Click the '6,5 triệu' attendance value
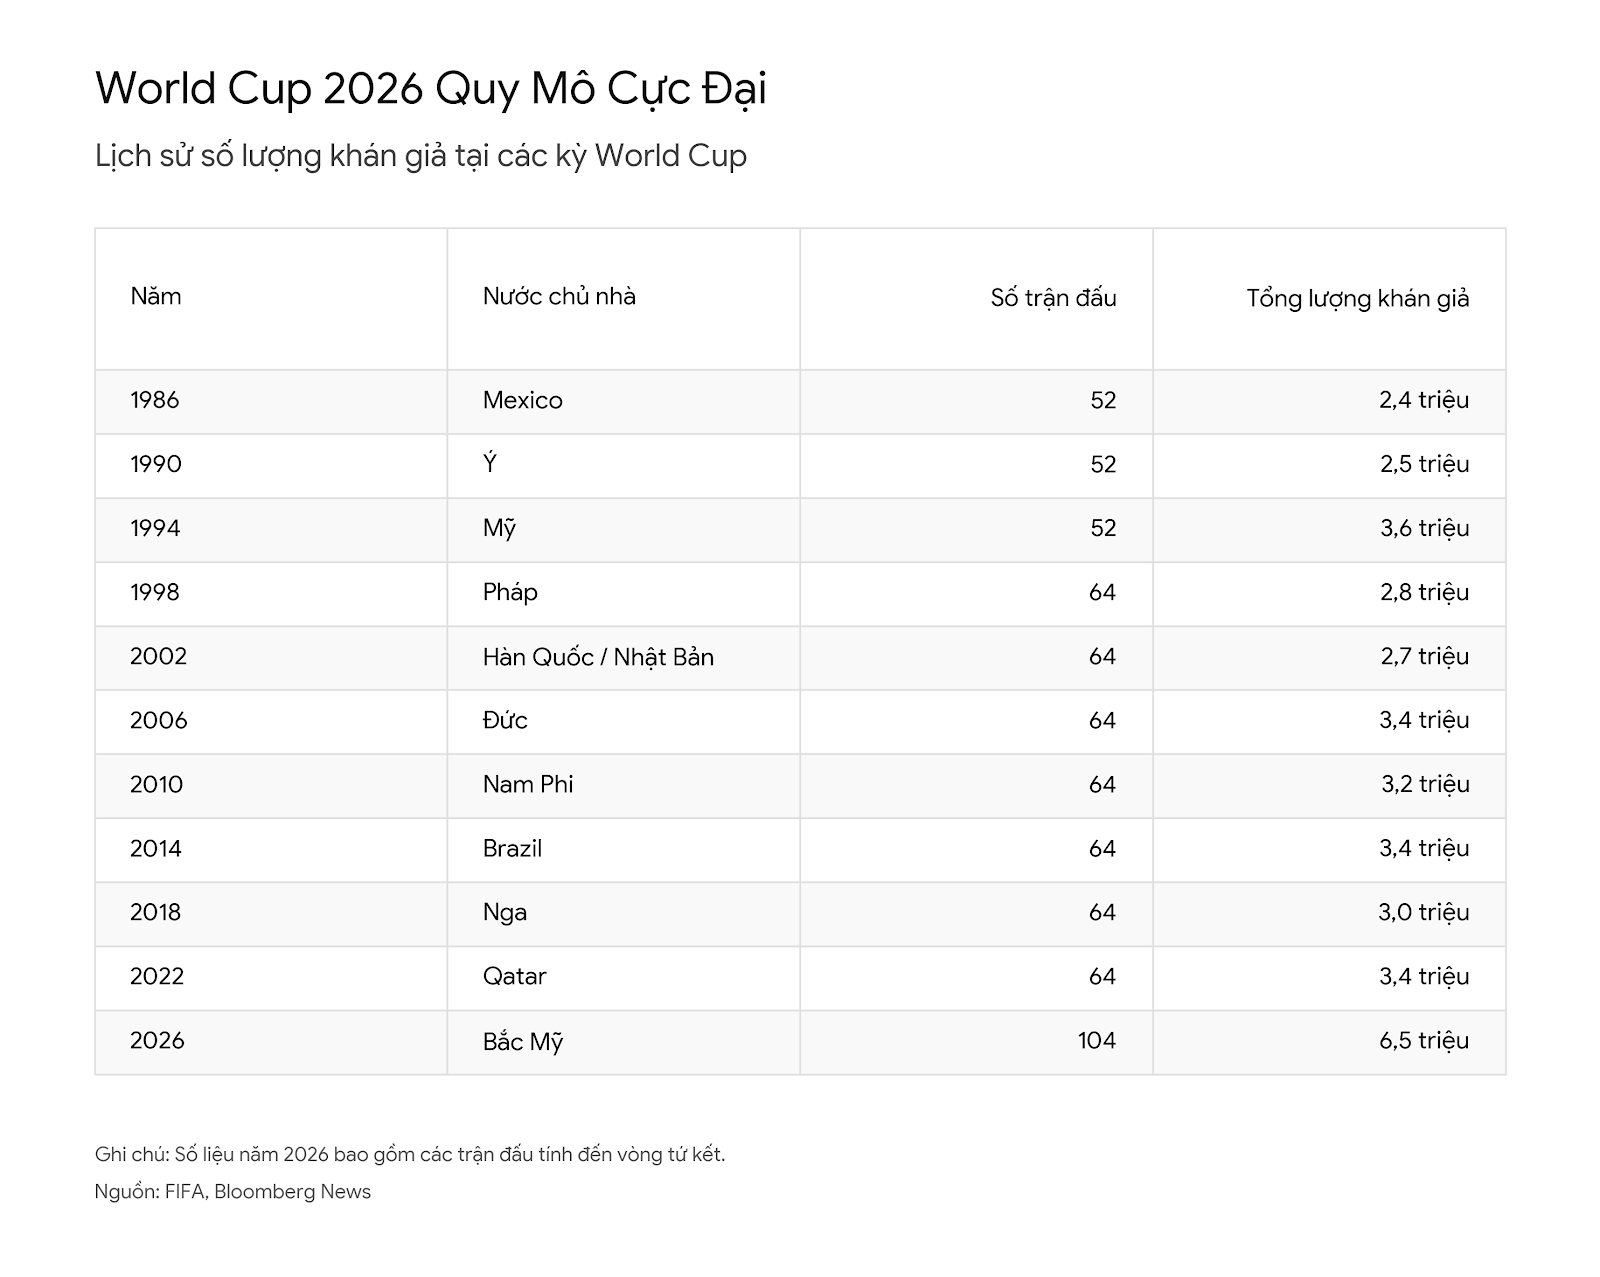 (1425, 1040)
